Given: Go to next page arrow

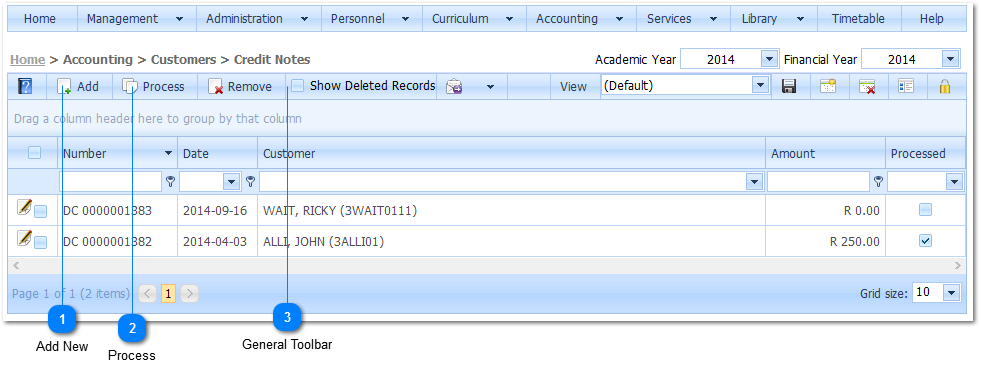Looking at the screenshot, I should (x=190, y=293).
